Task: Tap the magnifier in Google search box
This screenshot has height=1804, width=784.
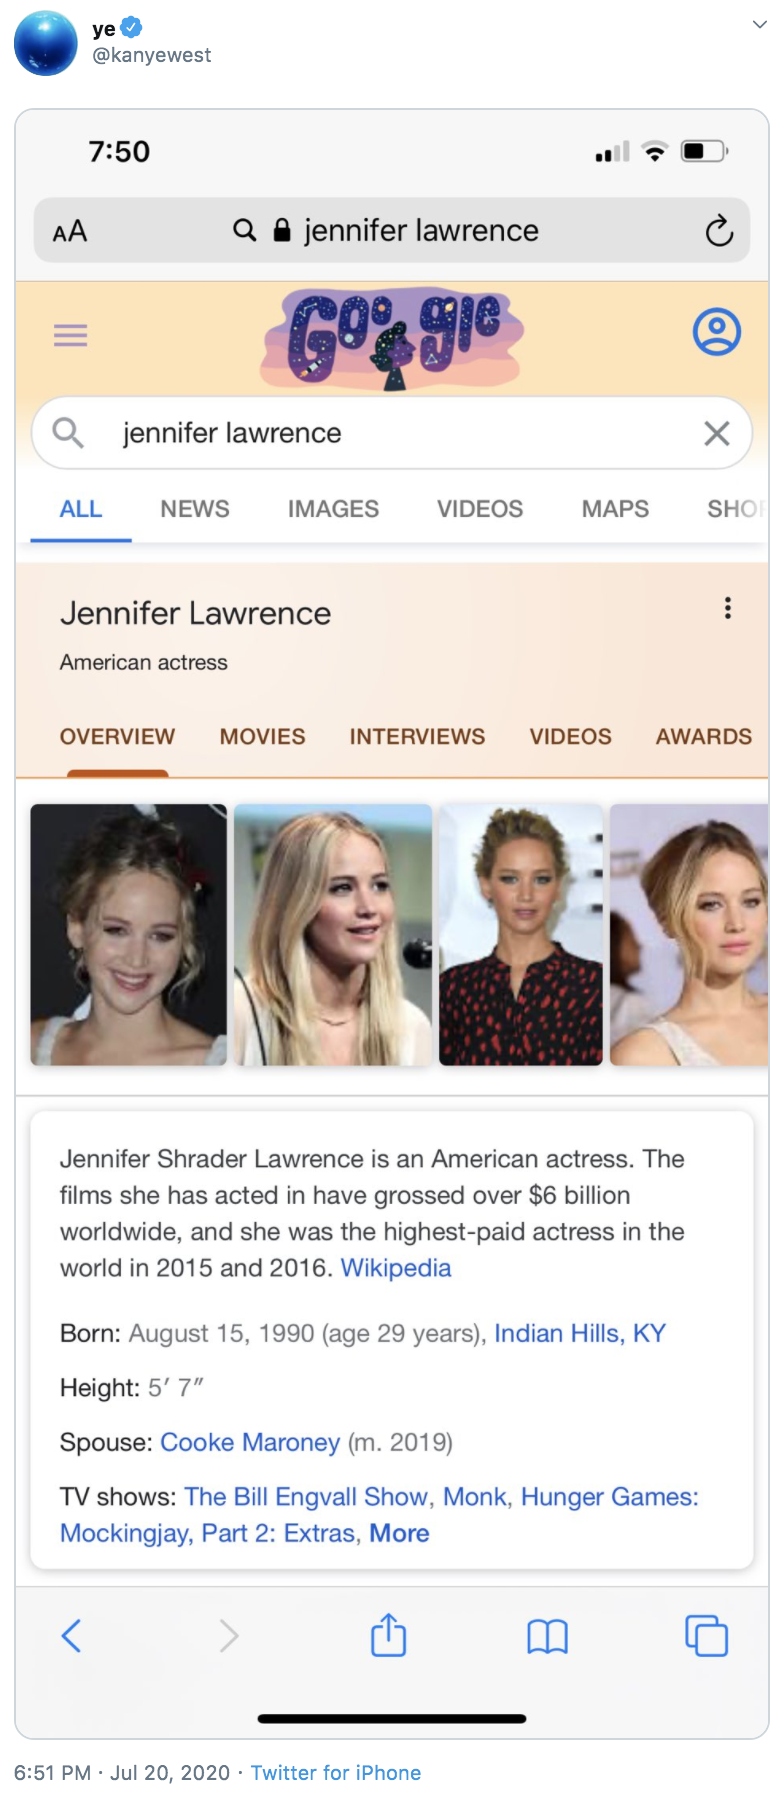Action: pyautogui.click(x=68, y=433)
